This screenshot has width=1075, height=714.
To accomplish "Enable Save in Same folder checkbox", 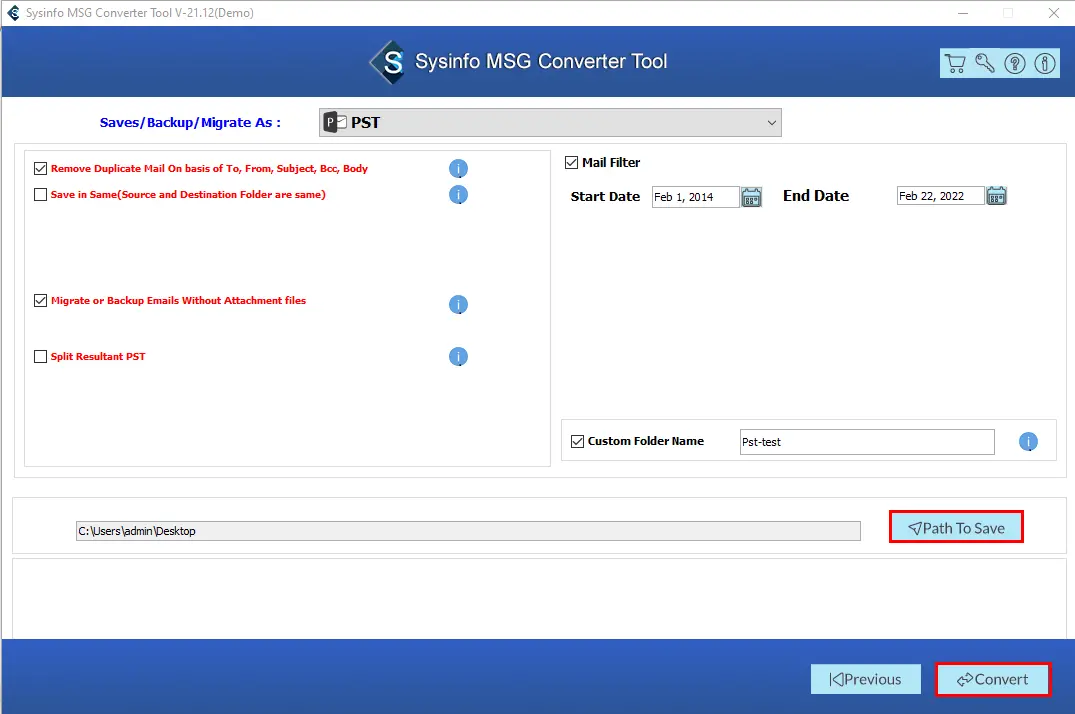I will (x=41, y=195).
